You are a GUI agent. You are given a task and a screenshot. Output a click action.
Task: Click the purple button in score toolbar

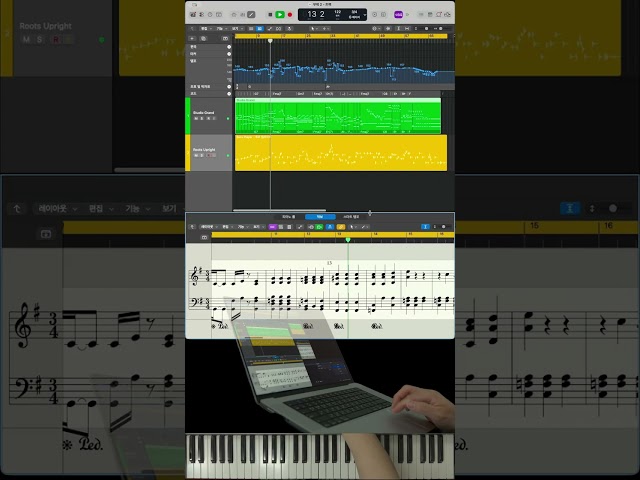coord(272,227)
